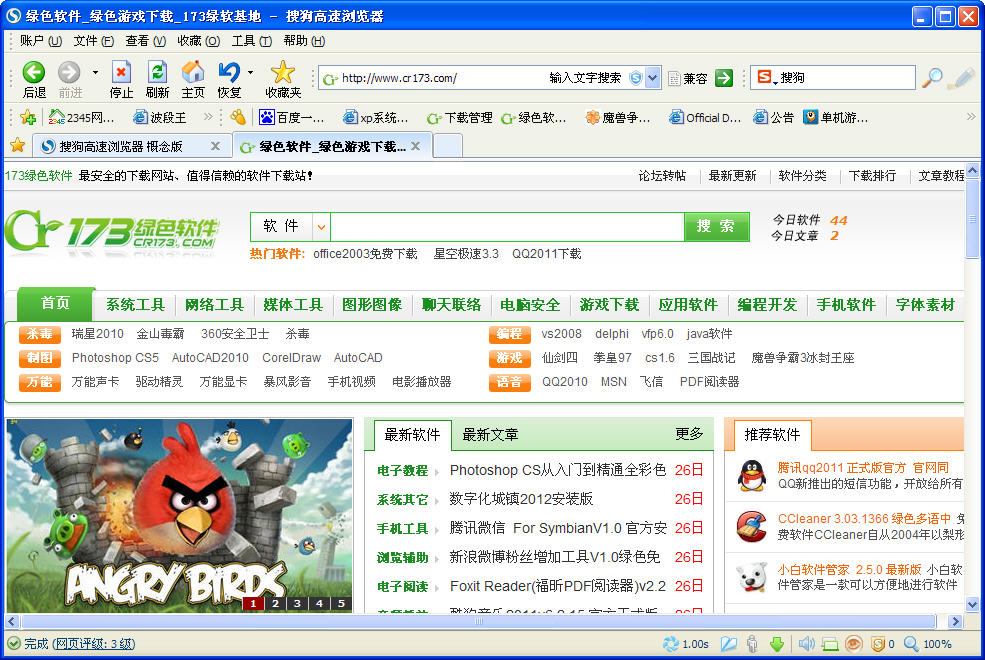Click green download arrow in status bar
Screen dimensions: 985x660
pos(776,644)
